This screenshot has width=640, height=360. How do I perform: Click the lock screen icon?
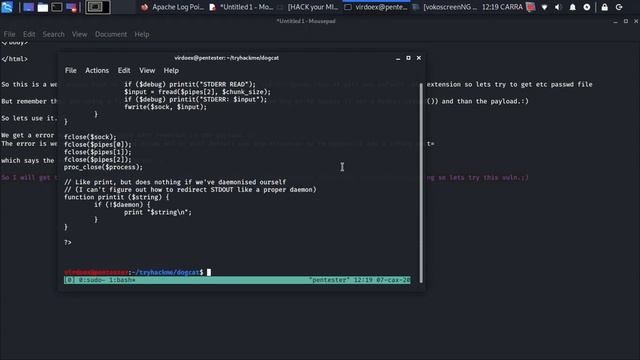pyautogui.click(x=604, y=7)
